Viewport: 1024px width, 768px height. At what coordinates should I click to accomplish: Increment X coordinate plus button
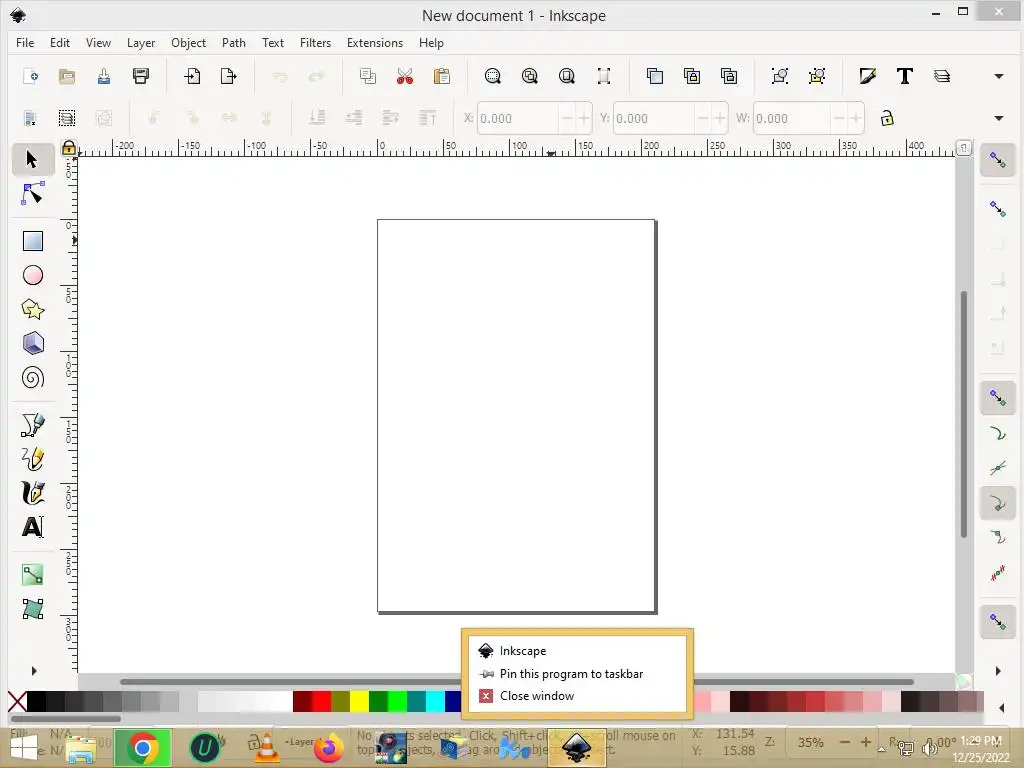tap(584, 118)
